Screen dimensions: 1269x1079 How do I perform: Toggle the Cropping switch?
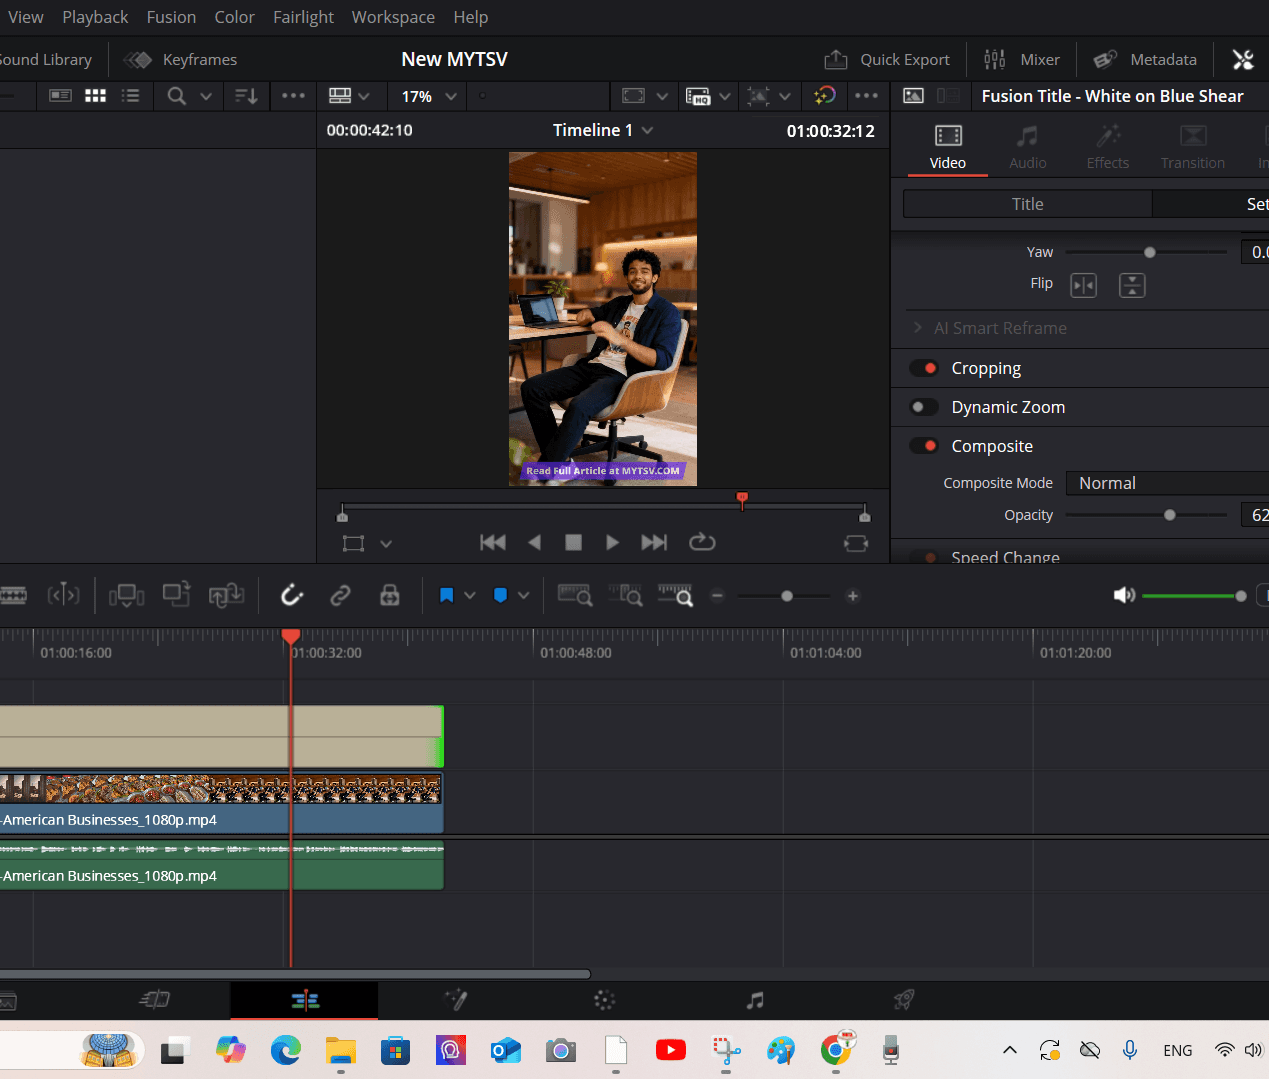[924, 368]
